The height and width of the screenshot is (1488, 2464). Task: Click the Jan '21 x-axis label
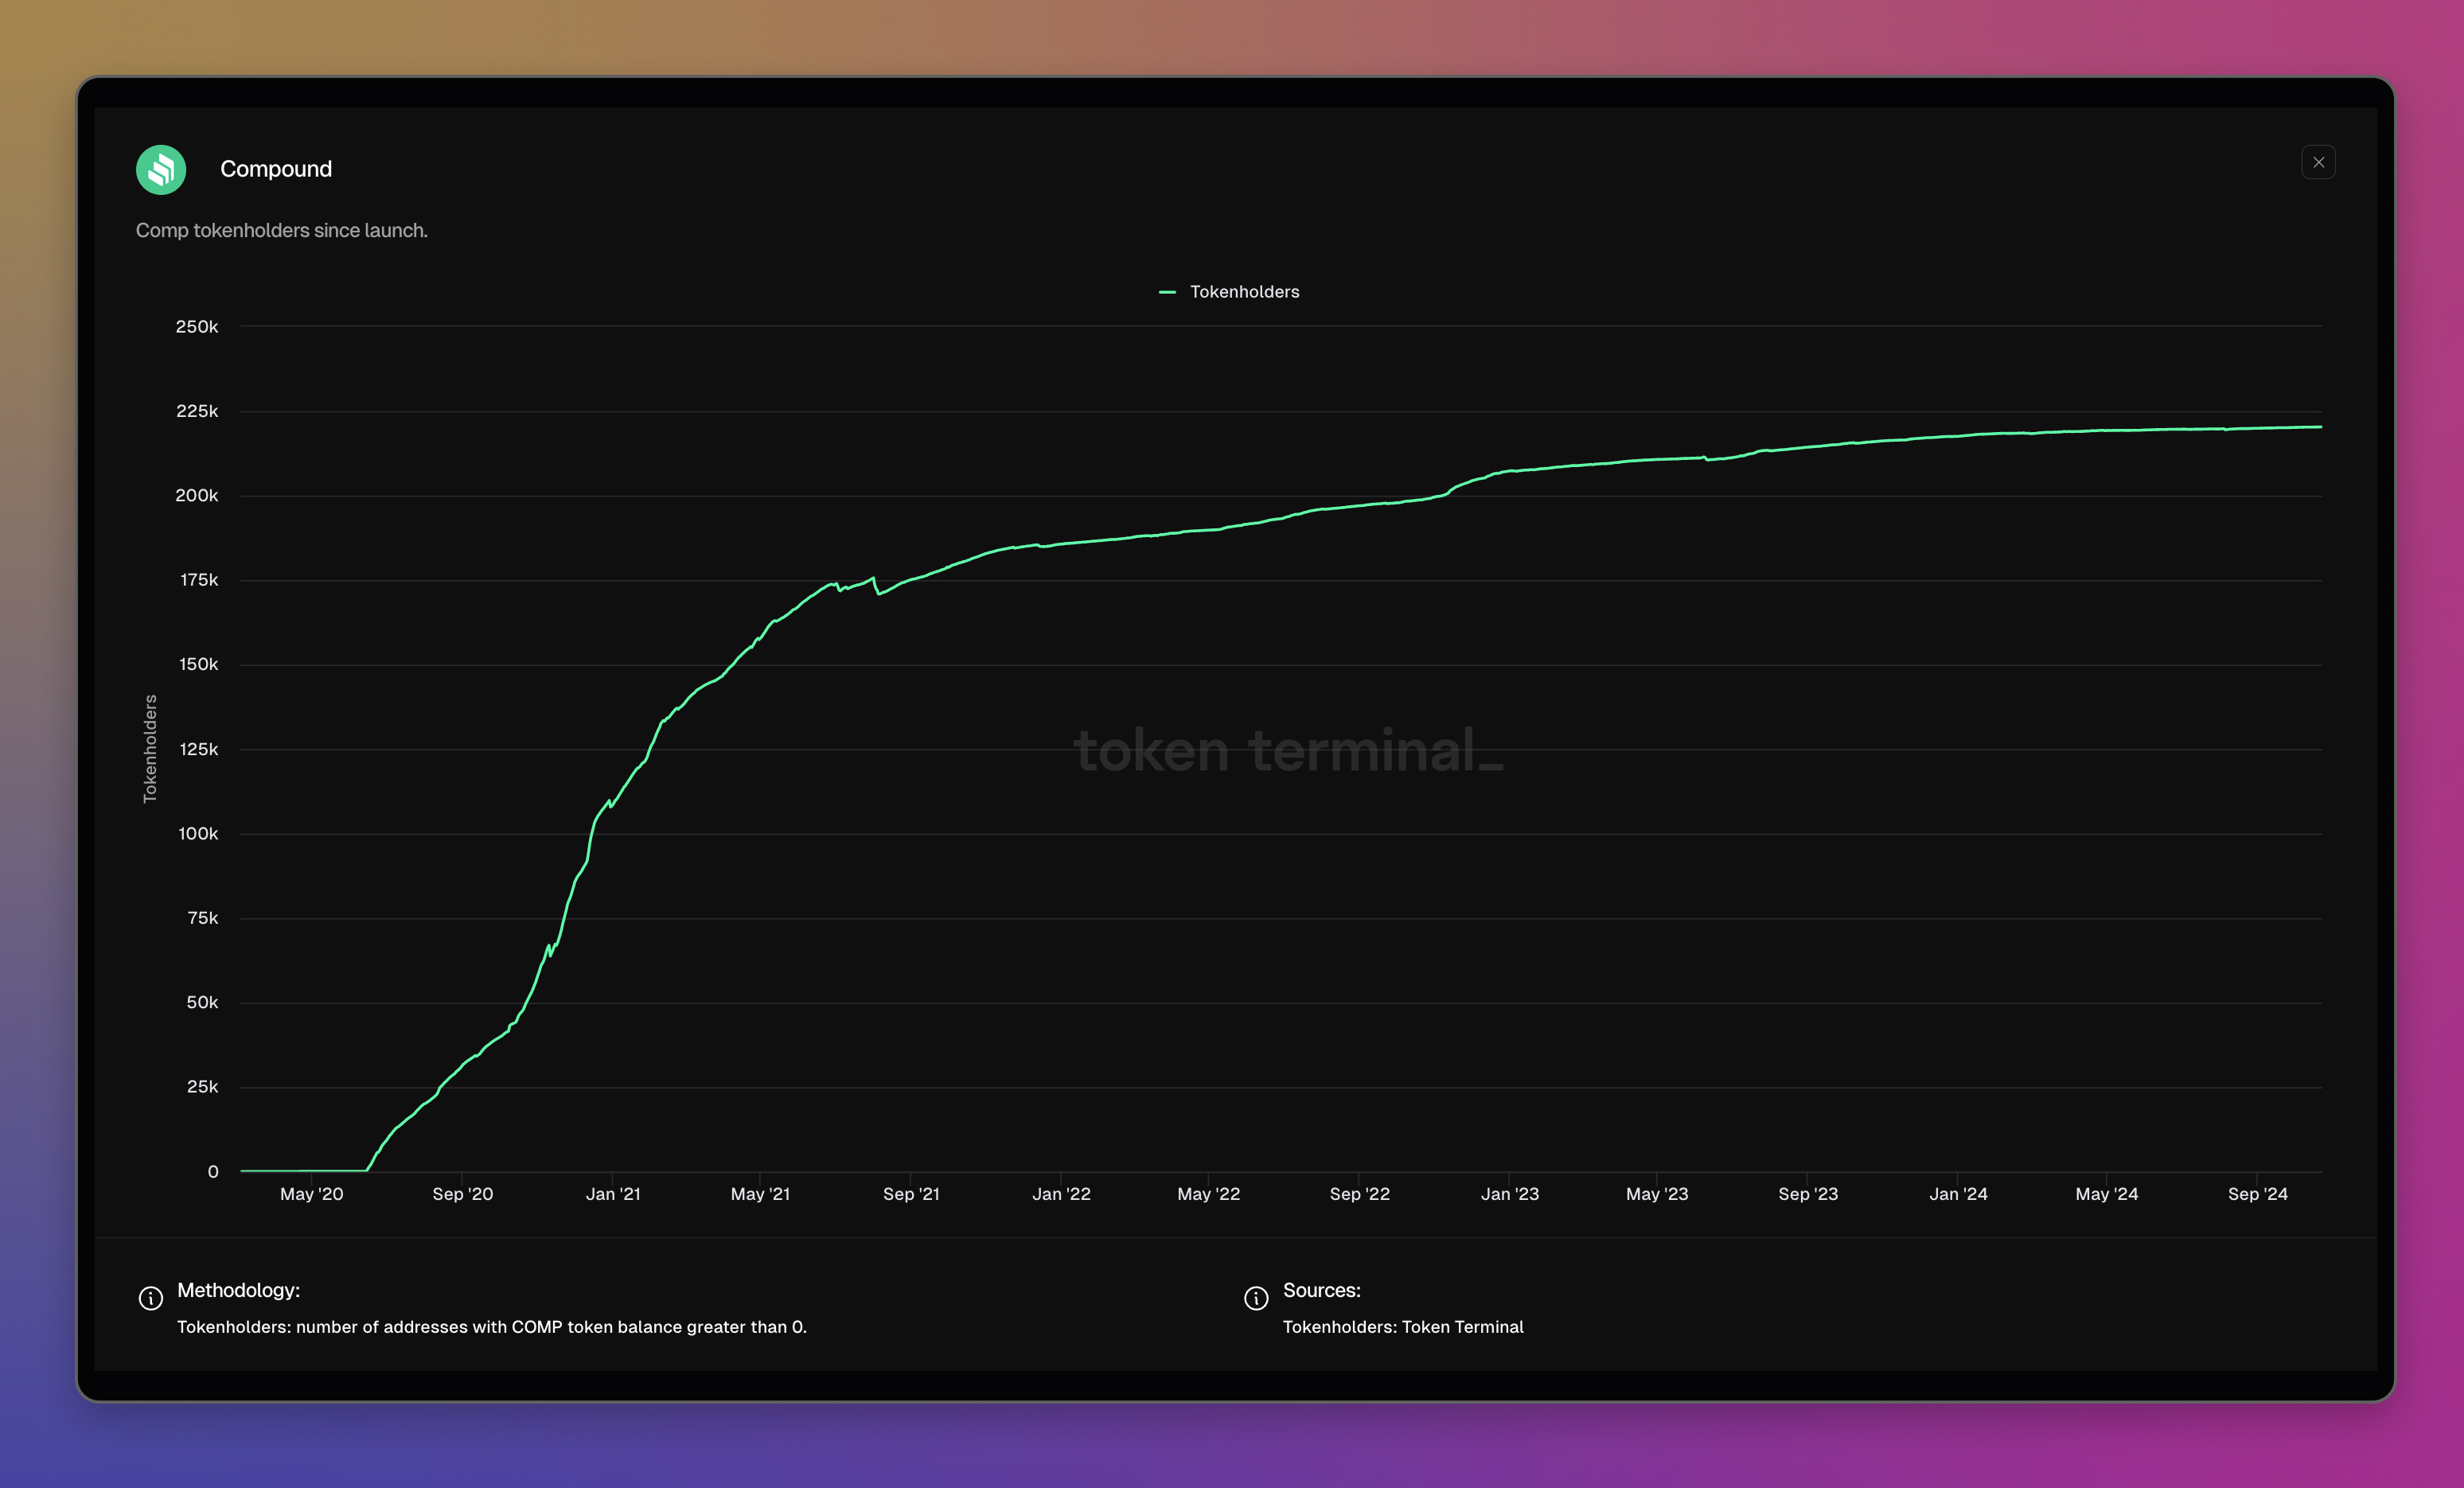coord(613,1194)
